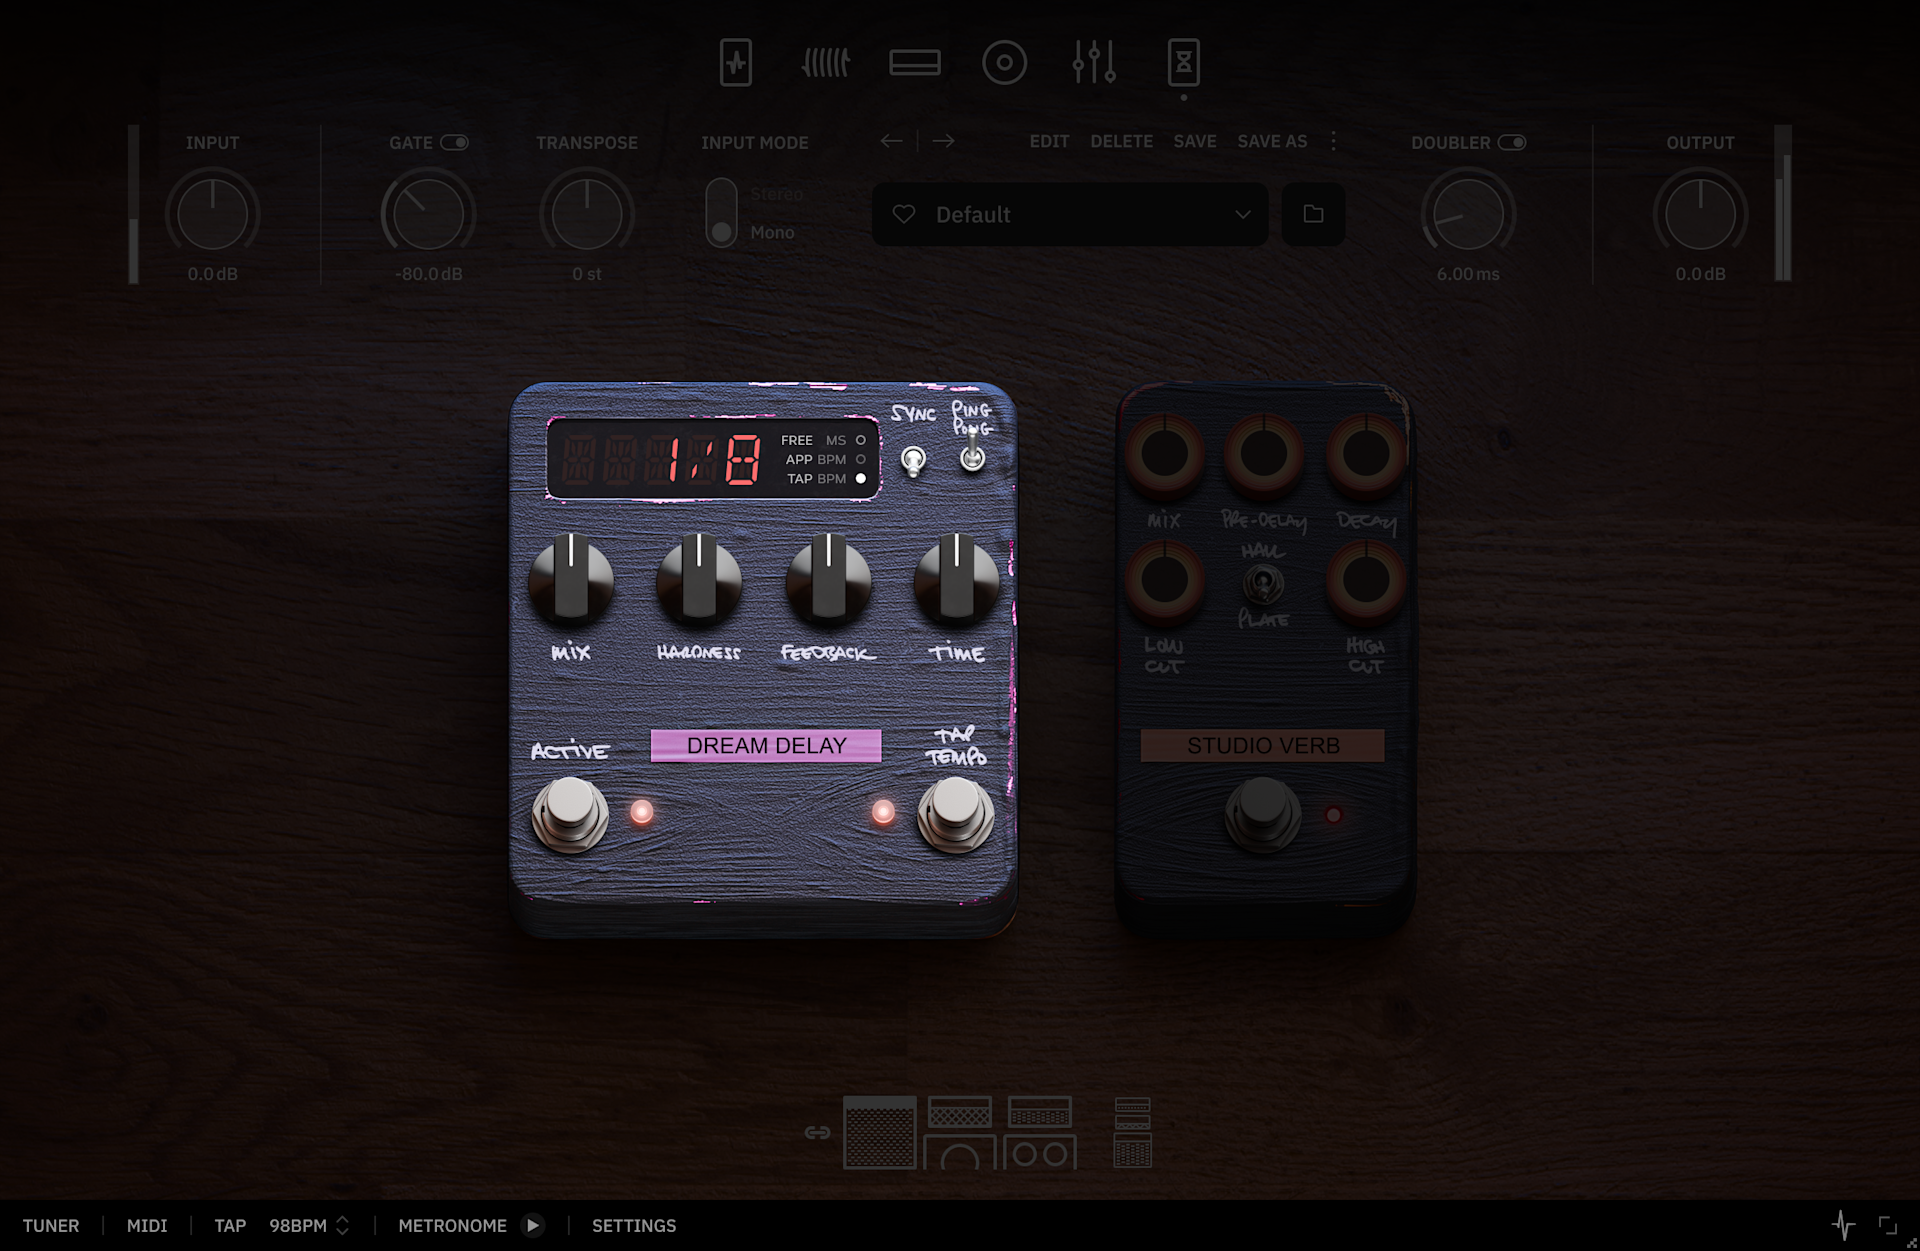Open the preset folder browser
Viewport: 1920px width, 1251px height.
(x=1313, y=214)
